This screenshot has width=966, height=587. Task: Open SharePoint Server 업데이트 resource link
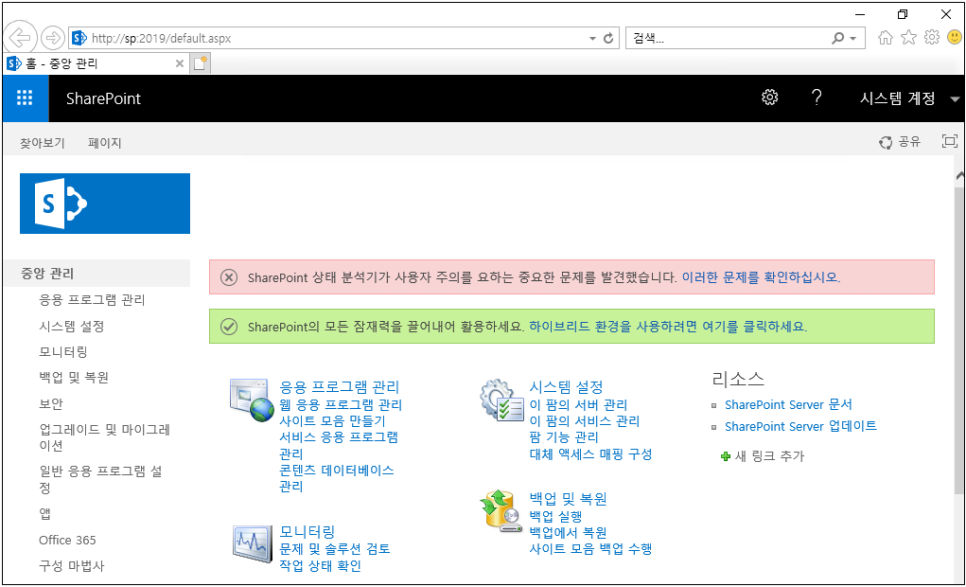pos(801,426)
